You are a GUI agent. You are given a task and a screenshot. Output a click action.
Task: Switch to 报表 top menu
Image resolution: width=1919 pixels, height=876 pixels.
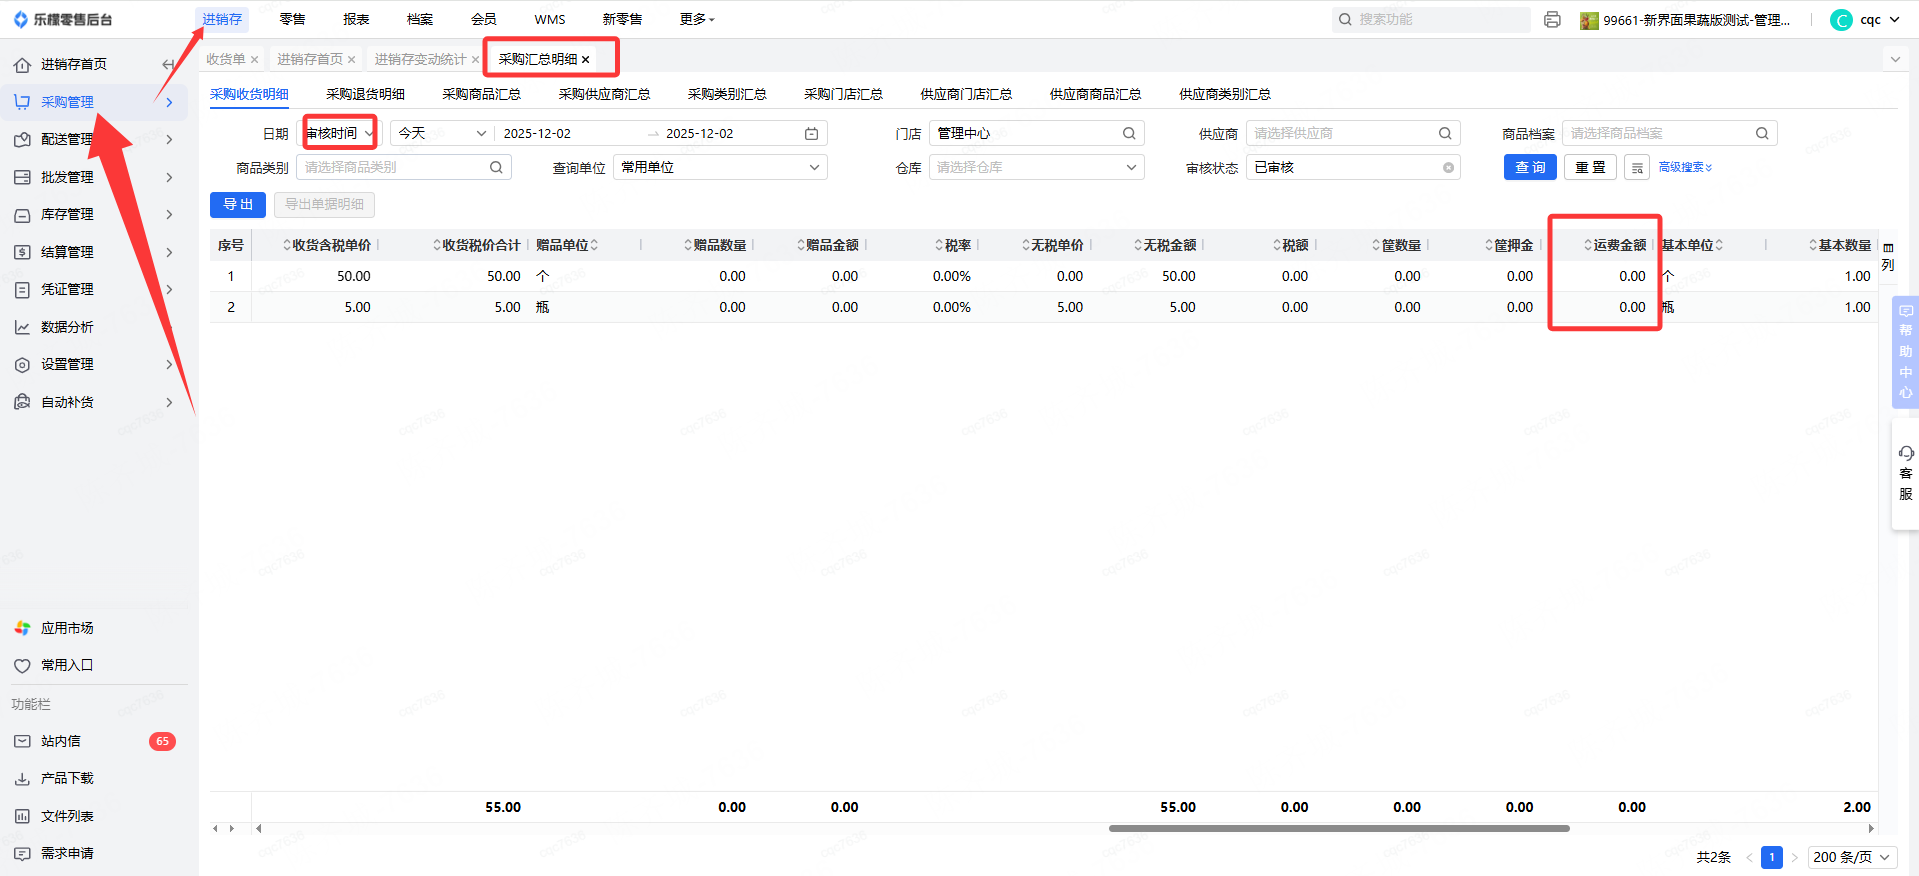[356, 19]
